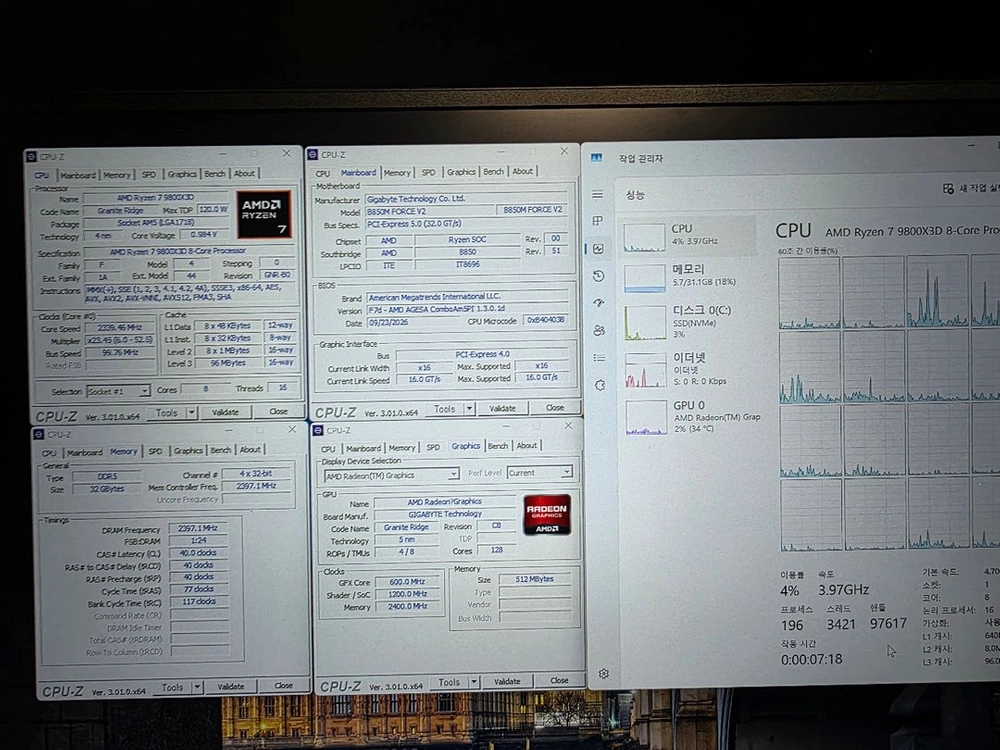Click CPU-Z app icon in the Graphics window title bar
This screenshot has height=750, width=1000.
[x=318, y=430]
